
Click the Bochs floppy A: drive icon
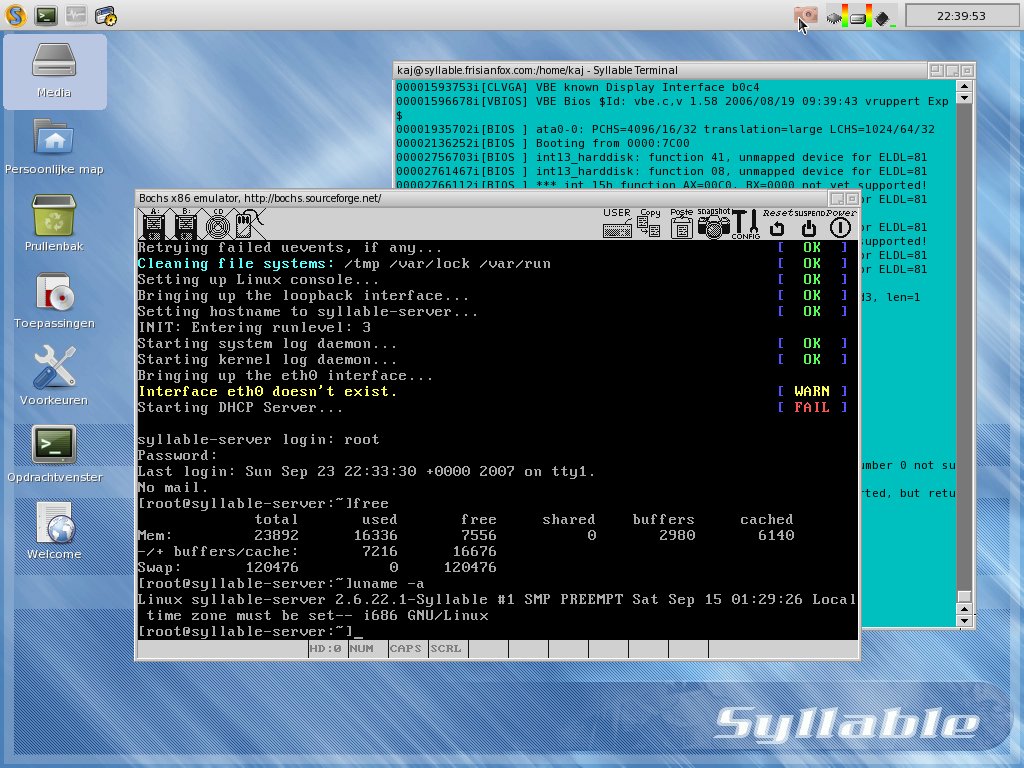[155, 224]
